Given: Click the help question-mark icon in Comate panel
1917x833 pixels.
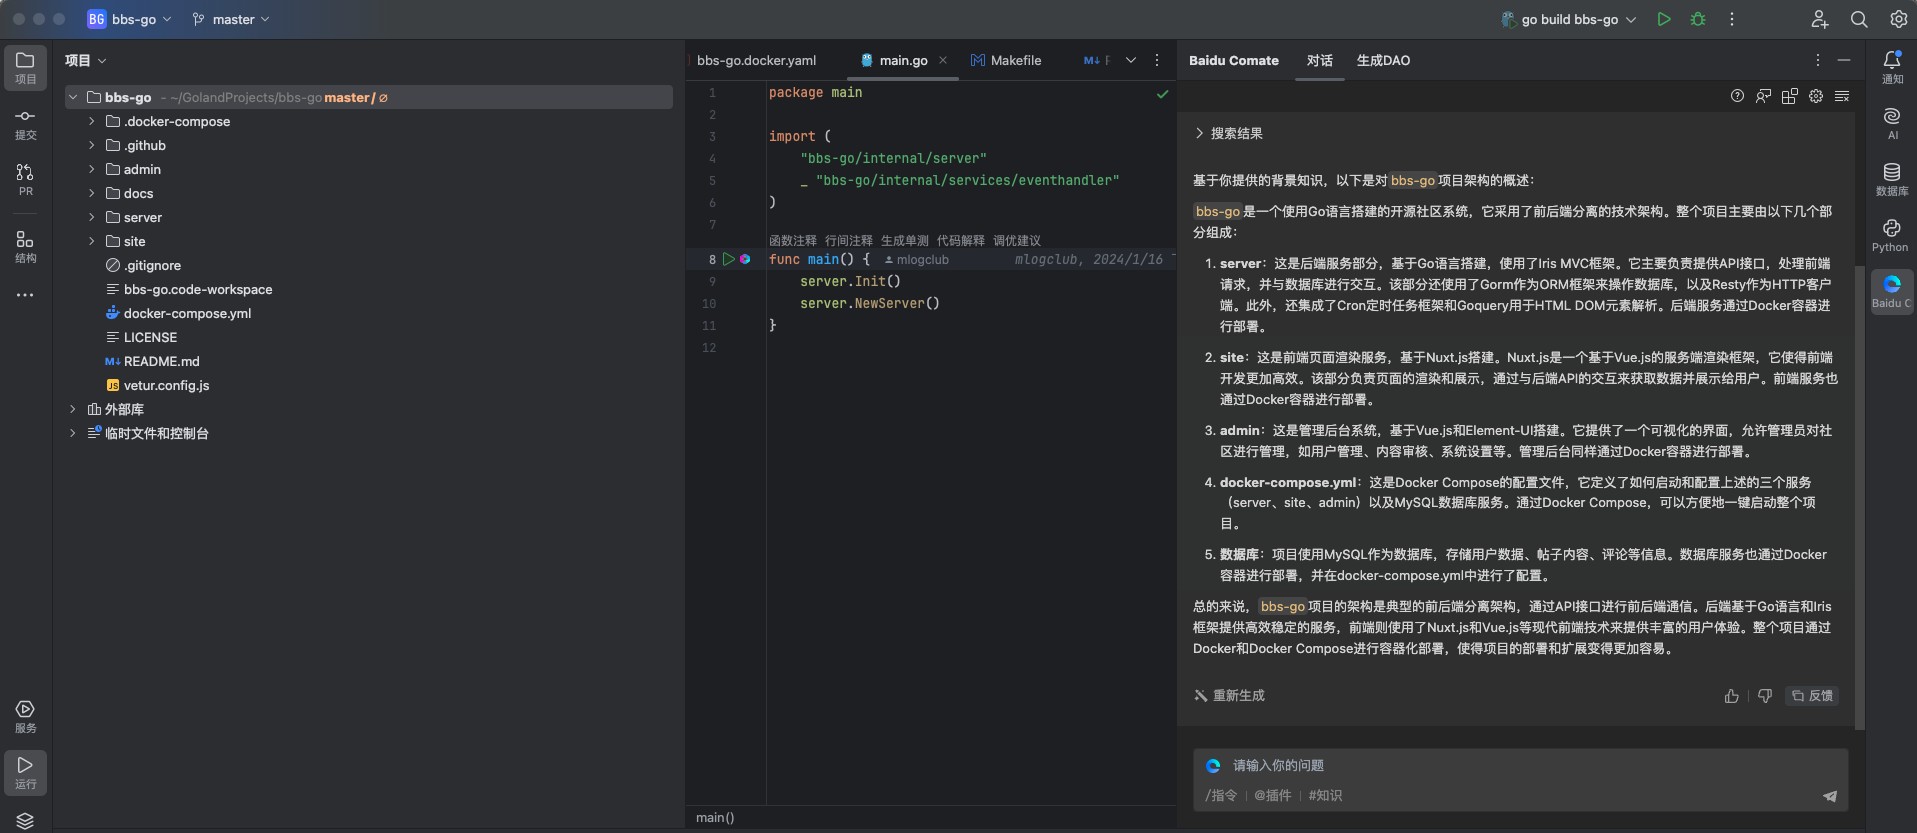Looking at the screenshot, I should click(x=1737, y=96).
